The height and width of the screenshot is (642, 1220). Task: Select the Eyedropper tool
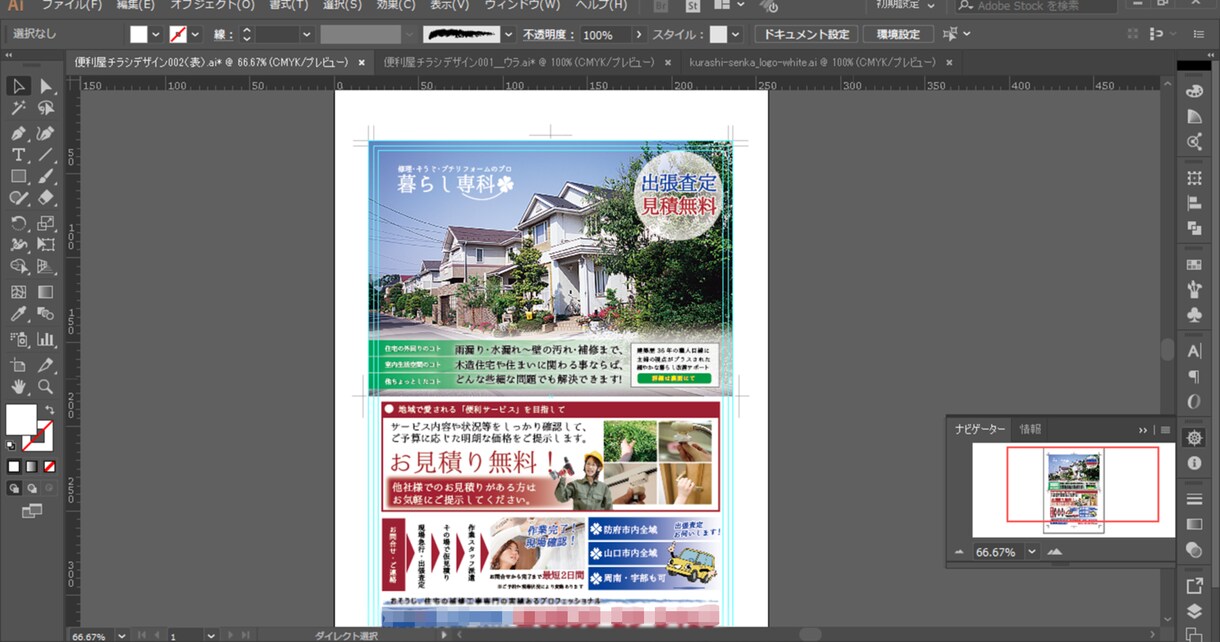click(x=18, y=314)
